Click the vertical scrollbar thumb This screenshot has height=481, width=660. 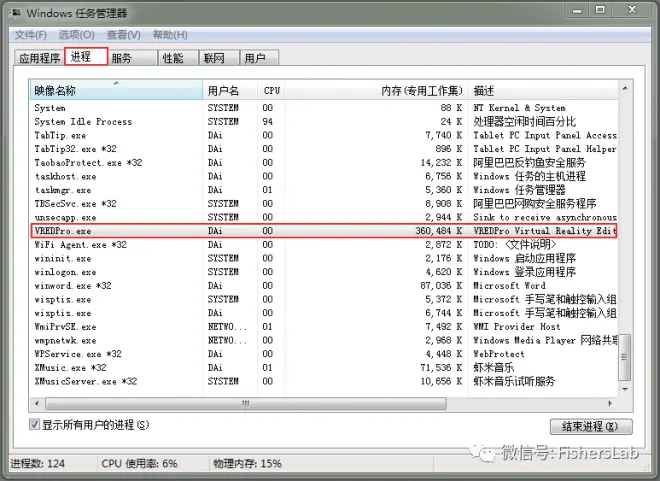click(625, 357)
